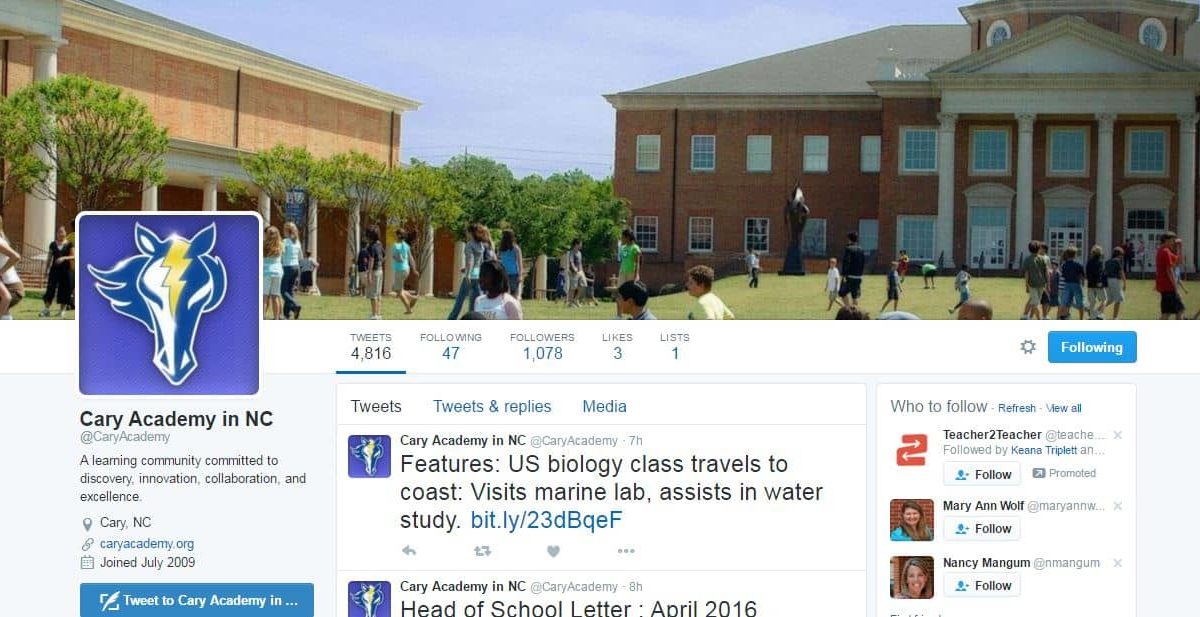1200x617 pixels.
Task: Like the biology class tweet with heart icon
Action: pos(553,551)
